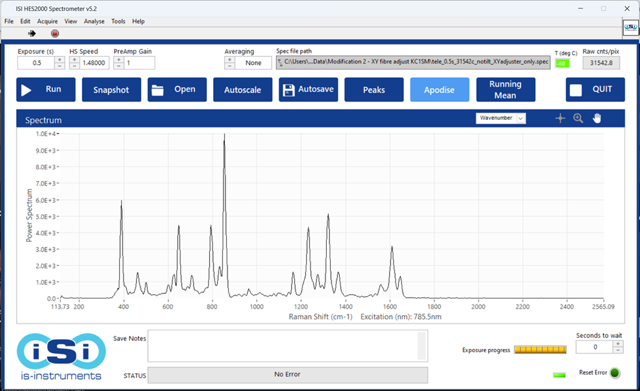
Task: Change Averaging selection with its stepper arrows
Action: (x=229, y=63)
